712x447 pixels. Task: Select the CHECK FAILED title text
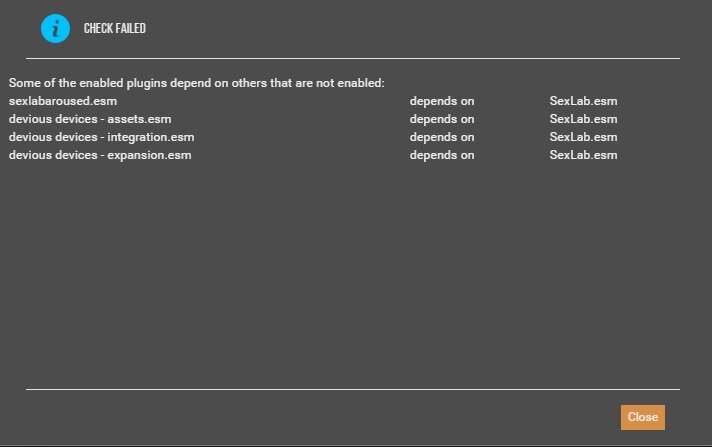(x=115, y=28)
